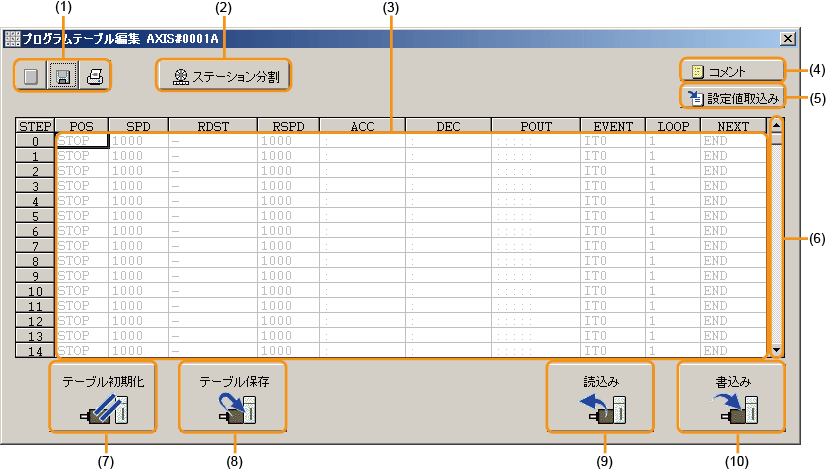The height and width of the screenshot is (470, 826).
Task: Click LOOP cell 1 in step 14
Action: [x=673, y=350]
